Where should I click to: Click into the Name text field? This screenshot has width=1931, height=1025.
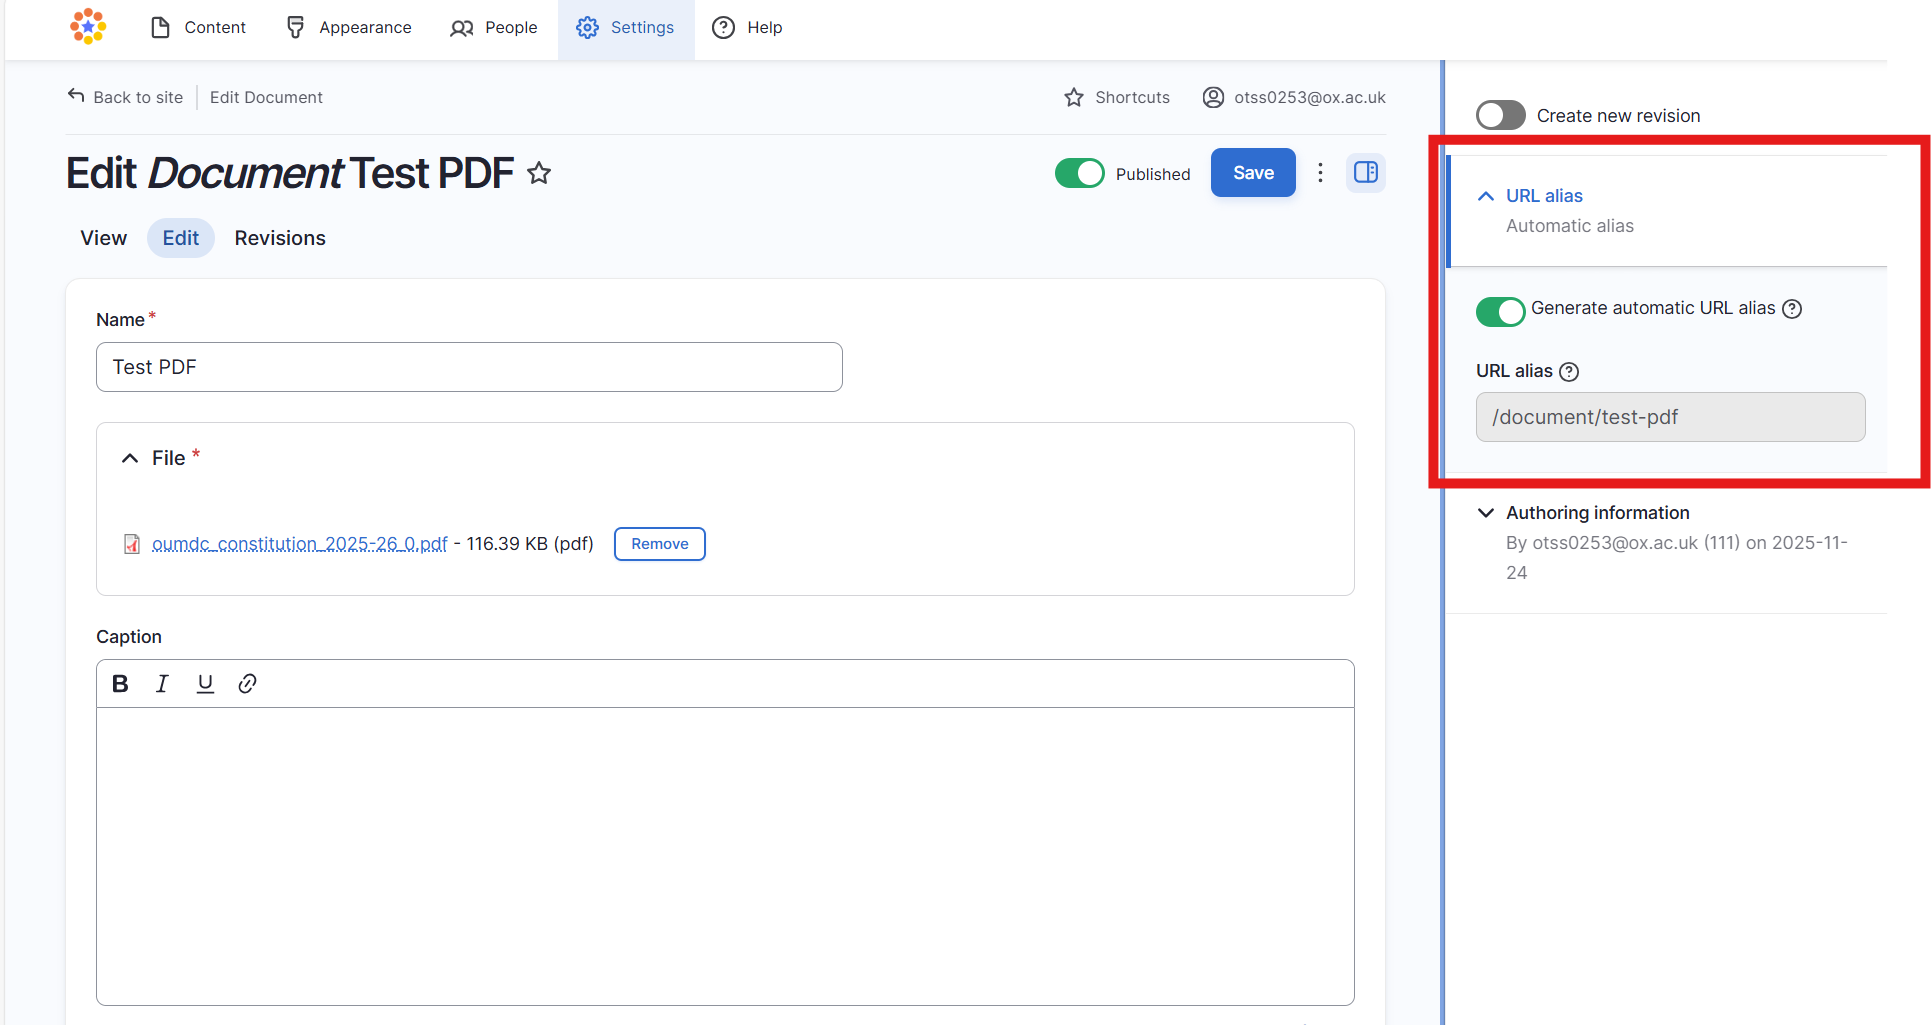pos(469,367)
